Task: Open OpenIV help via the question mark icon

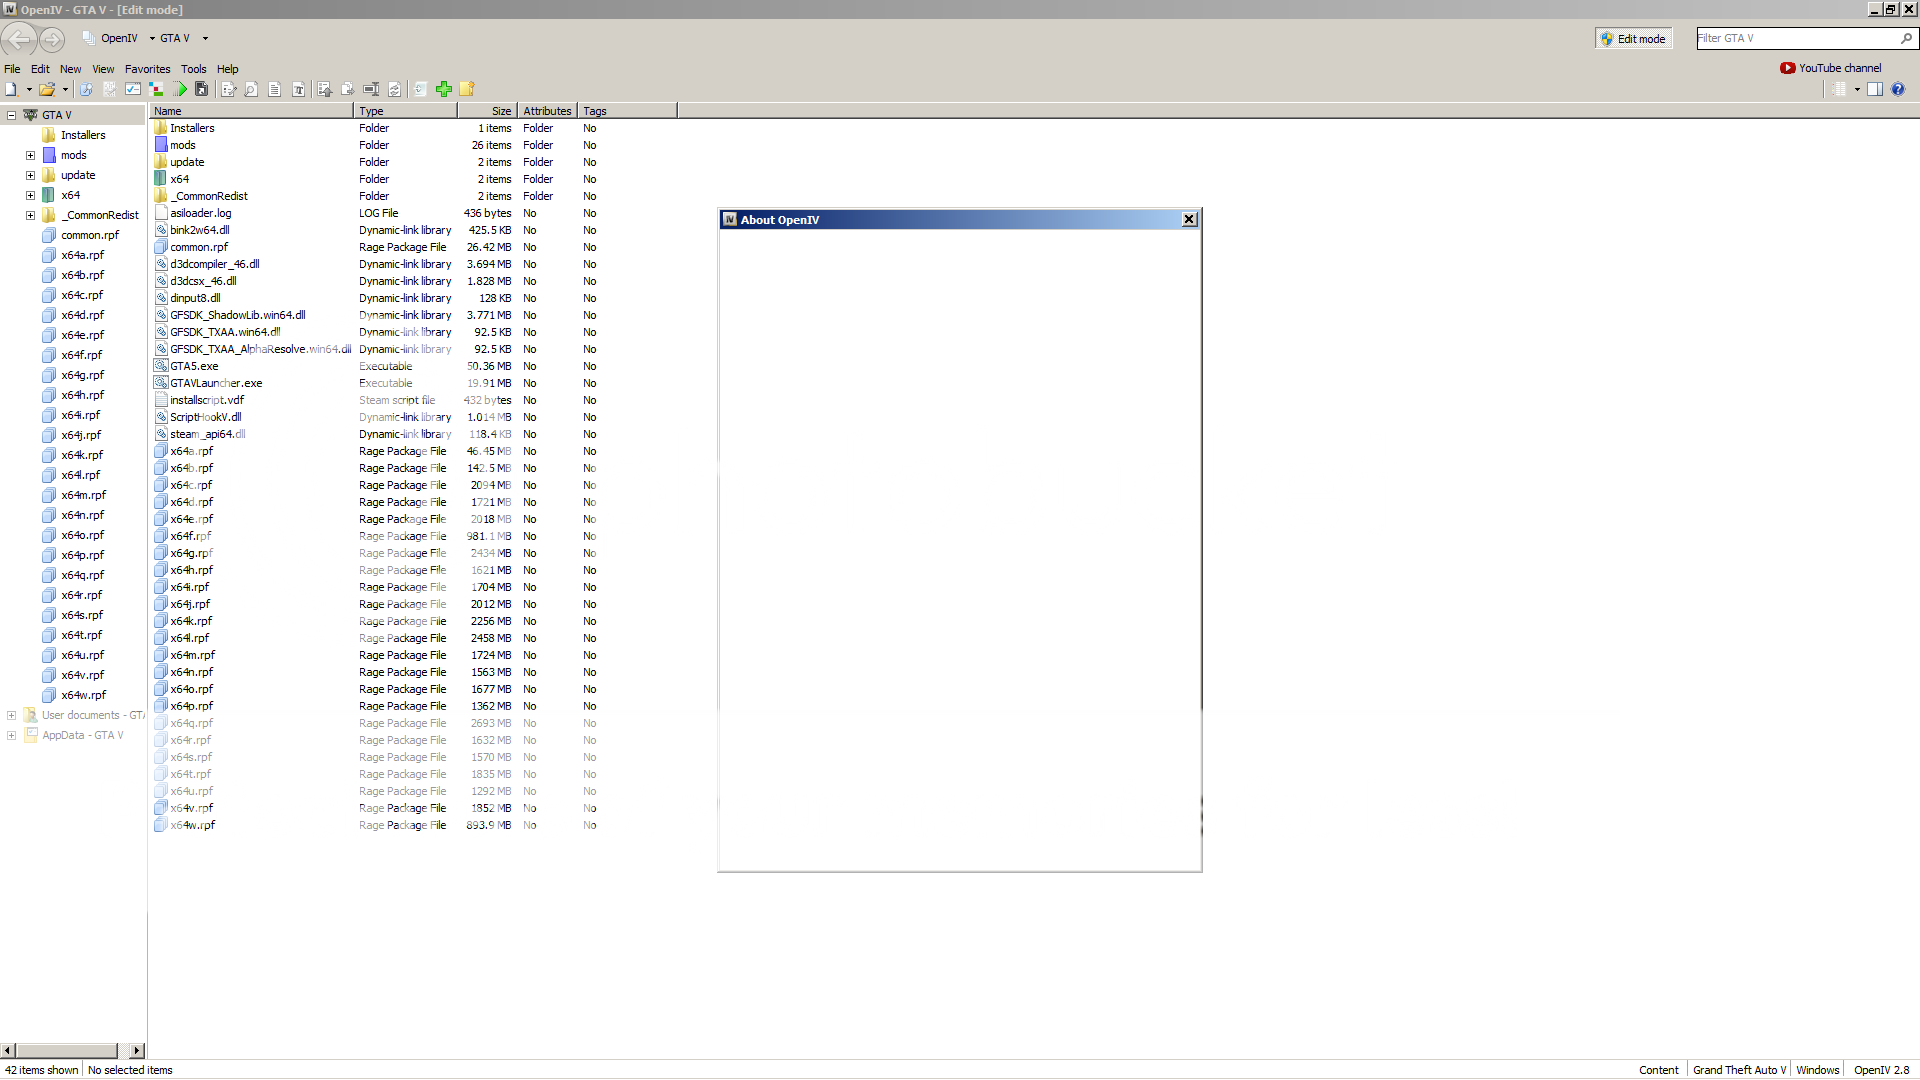Action: 1898,89
